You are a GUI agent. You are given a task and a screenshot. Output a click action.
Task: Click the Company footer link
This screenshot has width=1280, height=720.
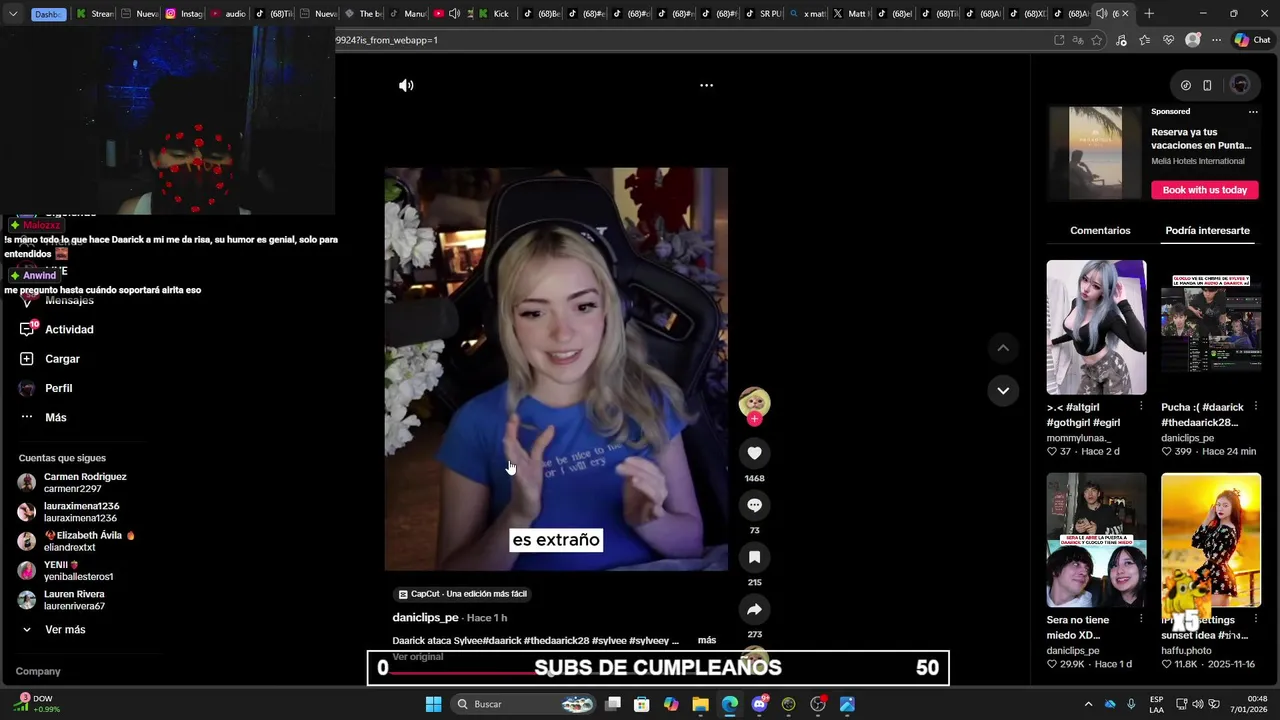coord(38,671)
